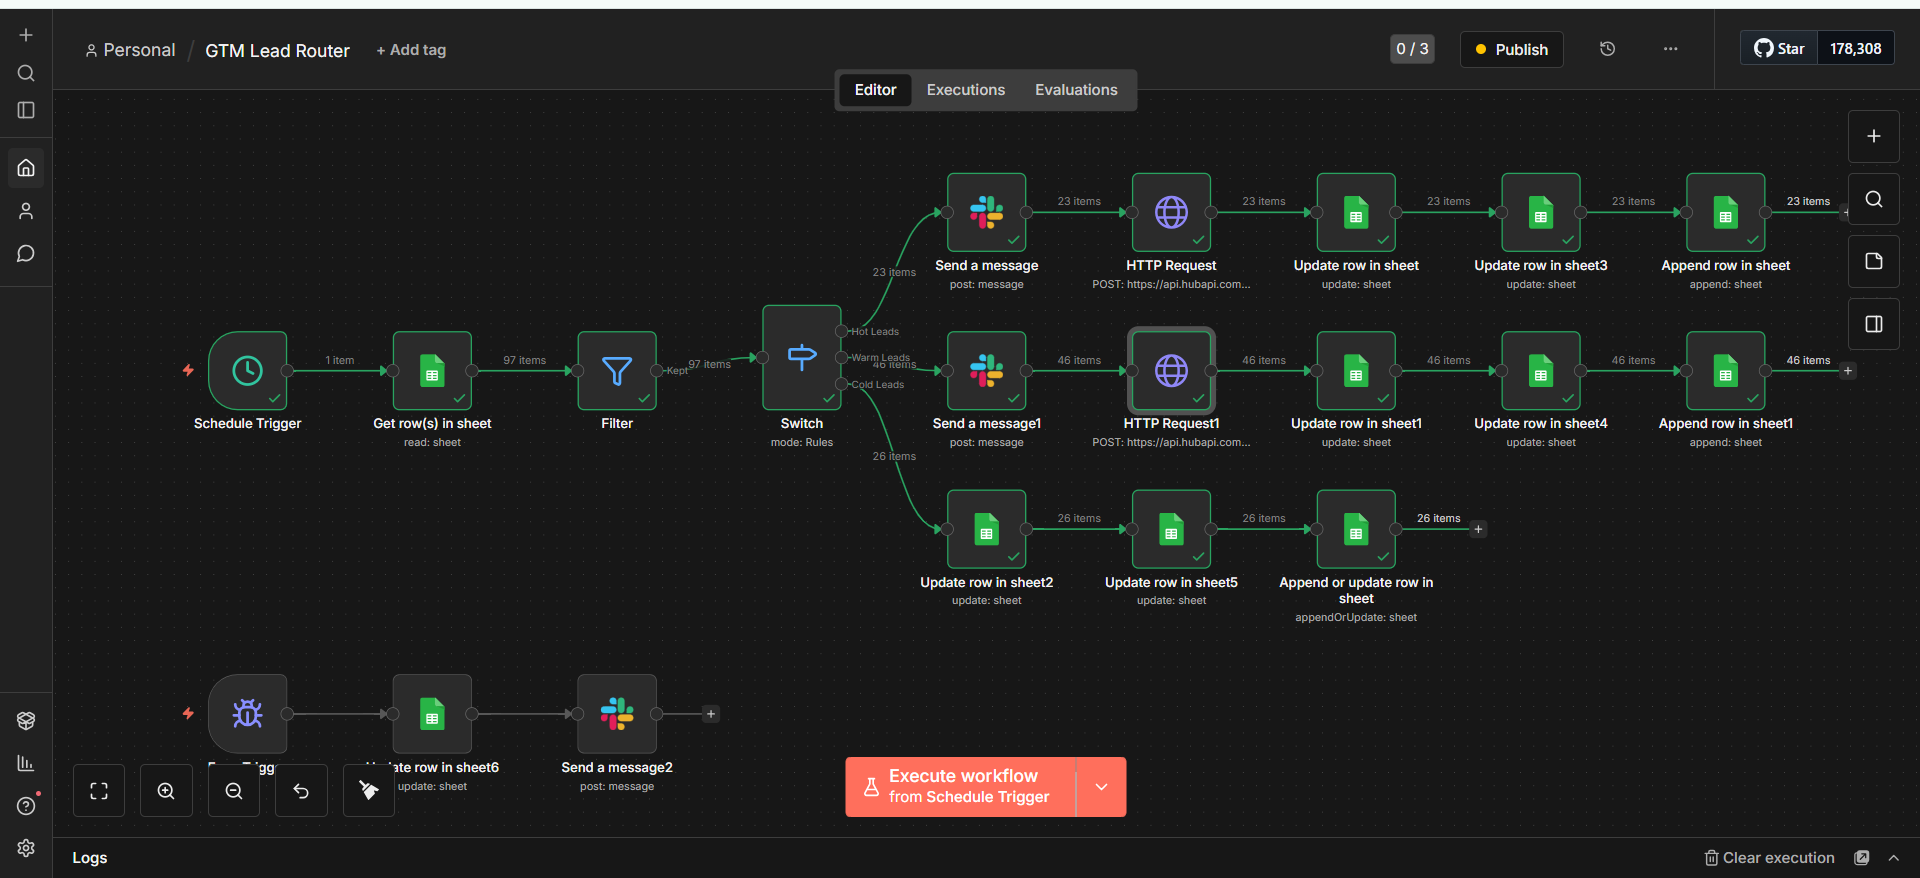This screenshot has width=1920, height=878.
Task: Click the GTM Lead Router workflow name
Action: tap(277, 50)
